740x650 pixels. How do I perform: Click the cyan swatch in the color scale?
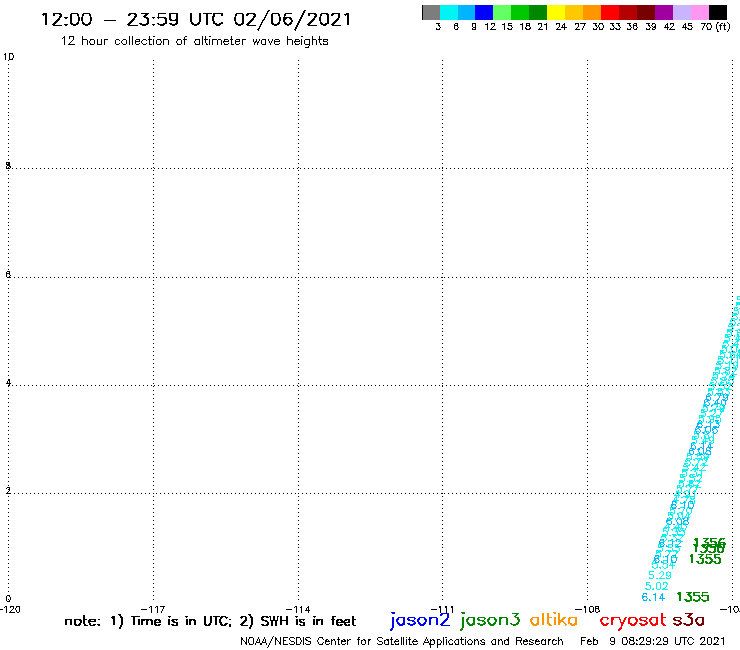tap(449, 12)
